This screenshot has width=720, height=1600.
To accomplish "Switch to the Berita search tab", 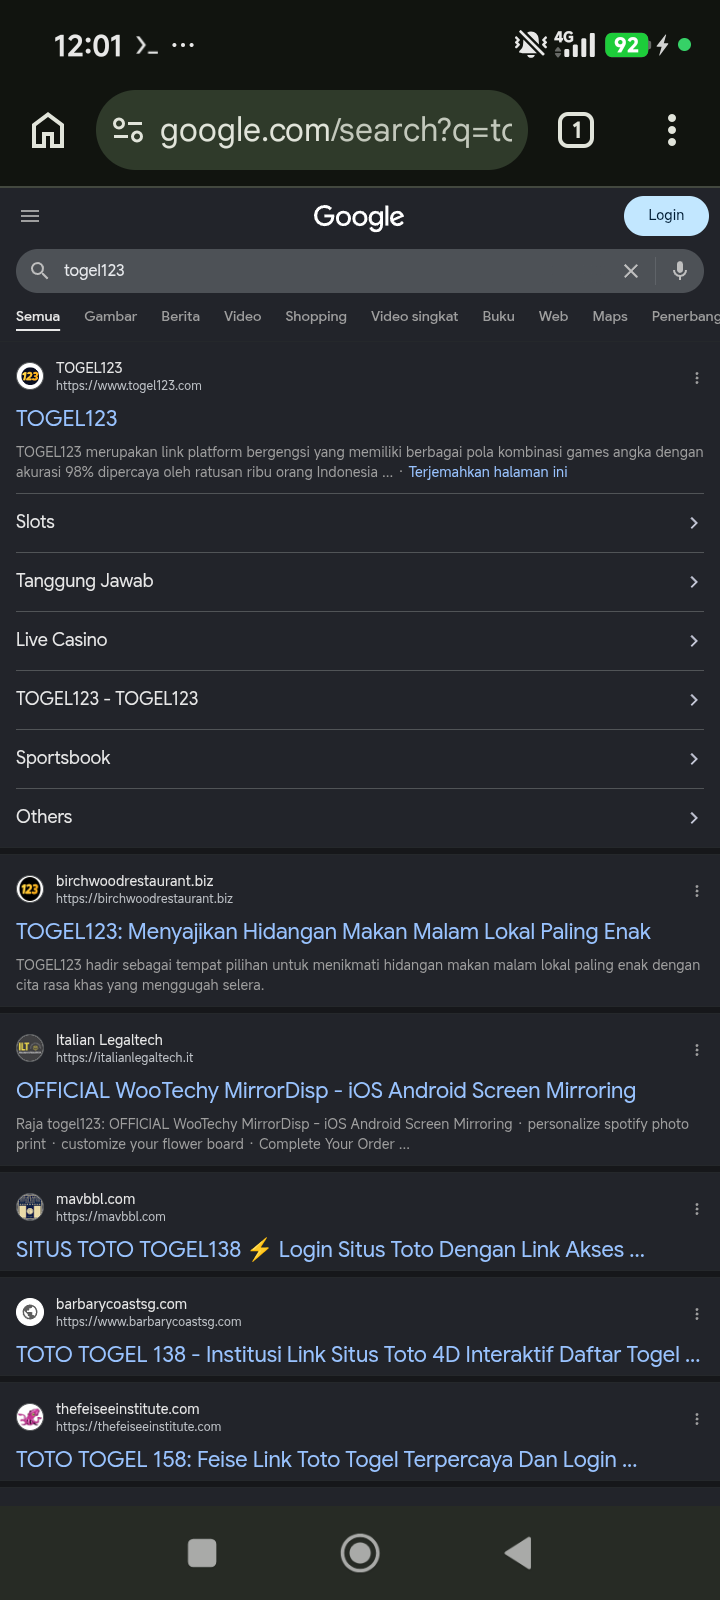I will [x=180, y=316].
